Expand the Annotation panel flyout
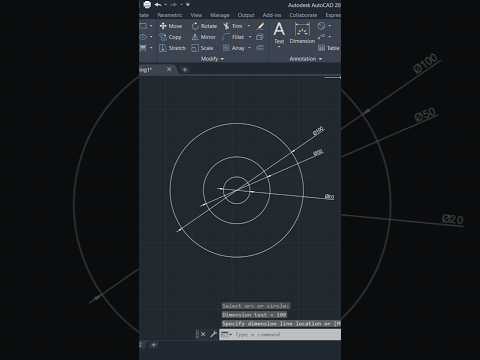480x360 pixels. [306, 59]
